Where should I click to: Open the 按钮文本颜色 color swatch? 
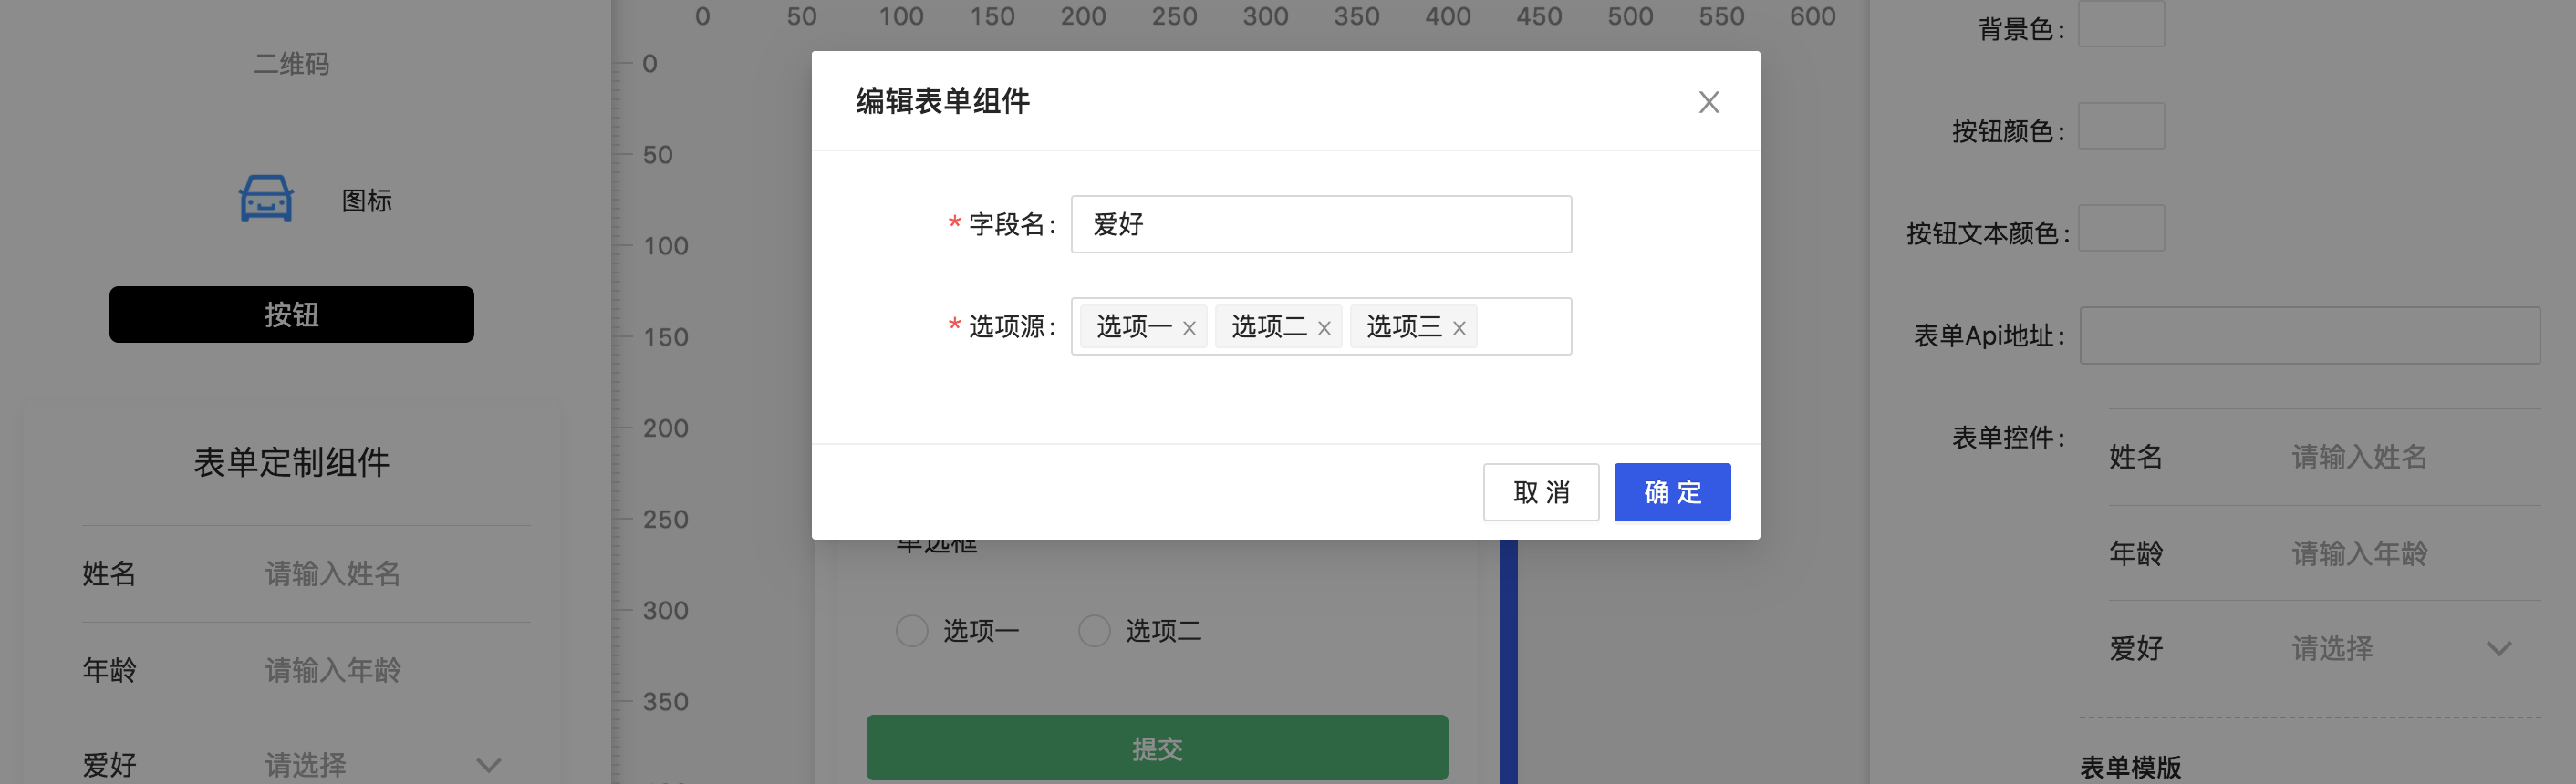(x=2121, y=229)
